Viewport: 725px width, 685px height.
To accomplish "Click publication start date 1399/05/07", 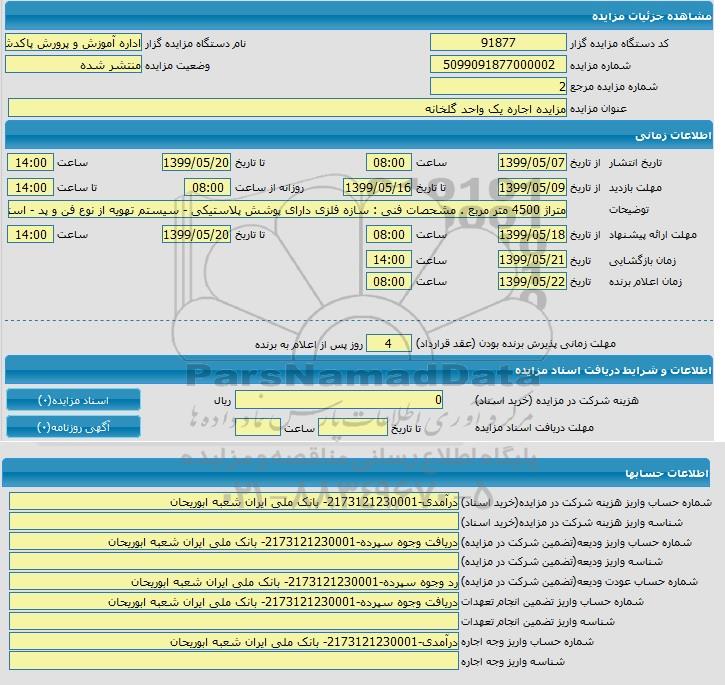I will click(532, 162).
